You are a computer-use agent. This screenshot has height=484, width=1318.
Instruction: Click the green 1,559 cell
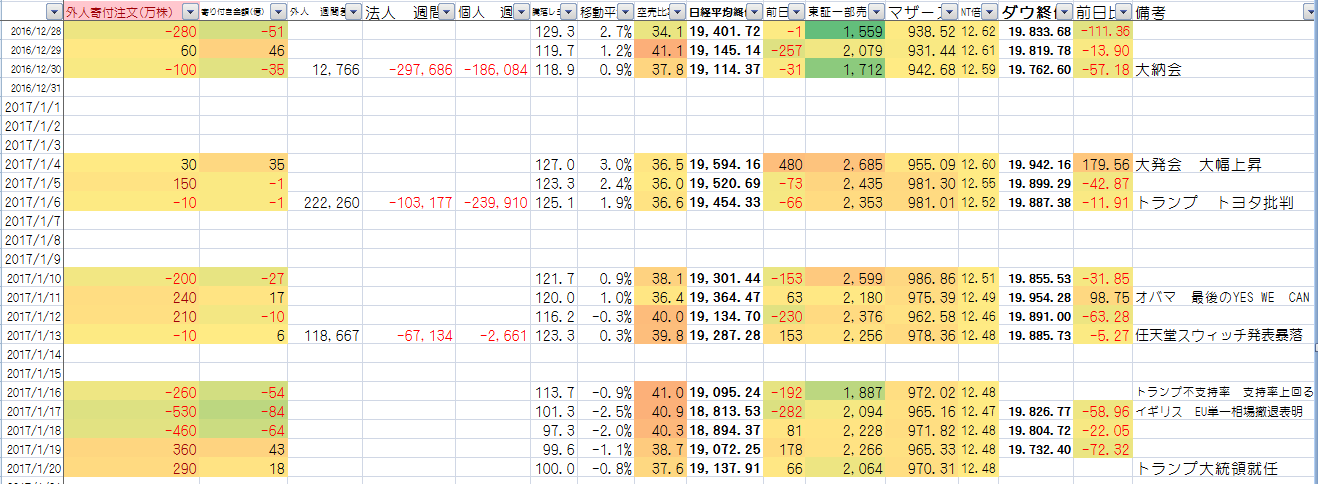coord(845,31)
